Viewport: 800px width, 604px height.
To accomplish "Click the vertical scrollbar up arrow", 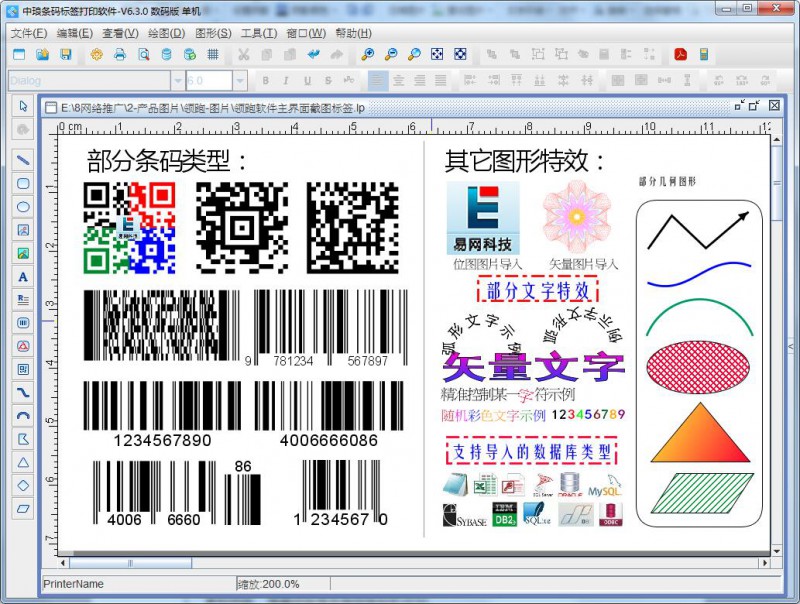I will [x=777, y=139].
